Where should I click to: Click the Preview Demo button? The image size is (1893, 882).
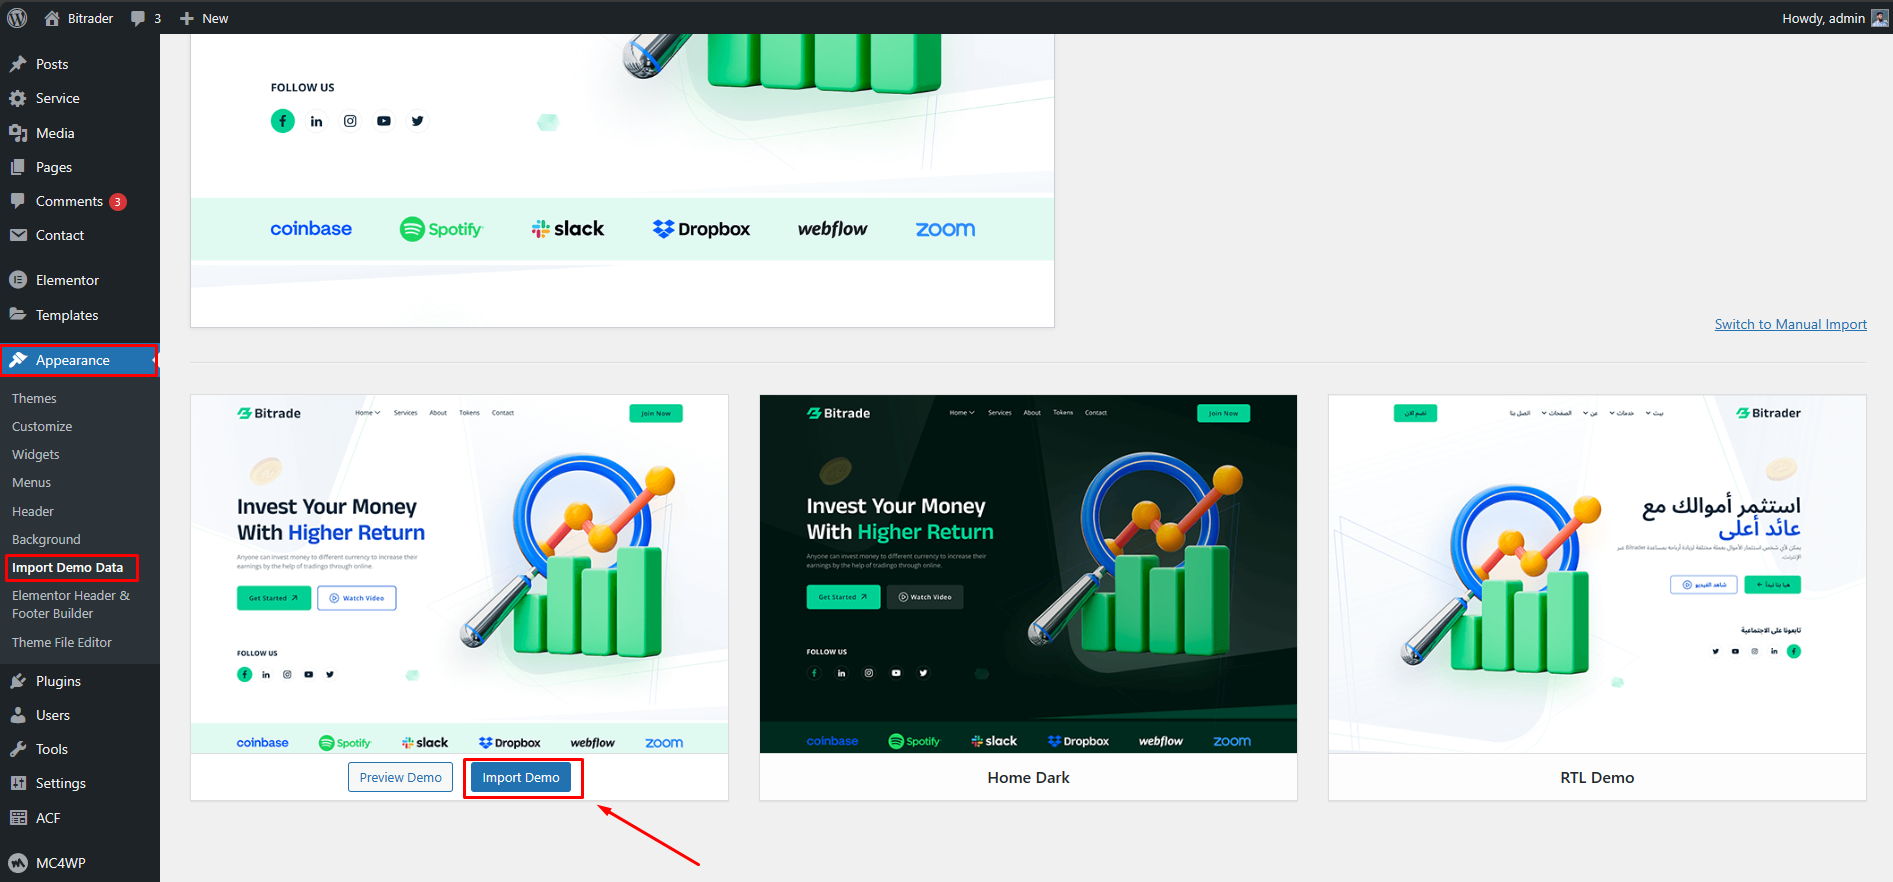(400, 777)
